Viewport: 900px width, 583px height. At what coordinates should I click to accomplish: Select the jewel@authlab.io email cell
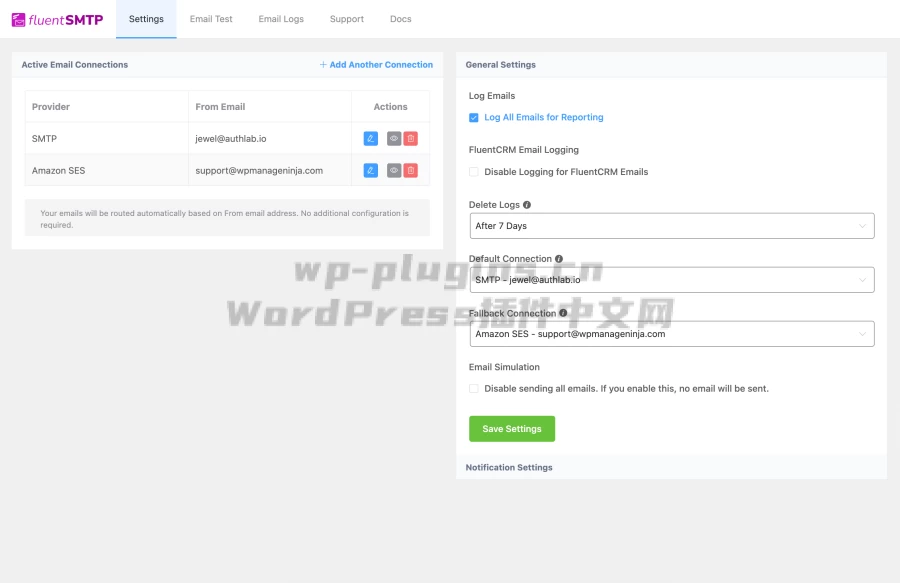tap(270, 138)
